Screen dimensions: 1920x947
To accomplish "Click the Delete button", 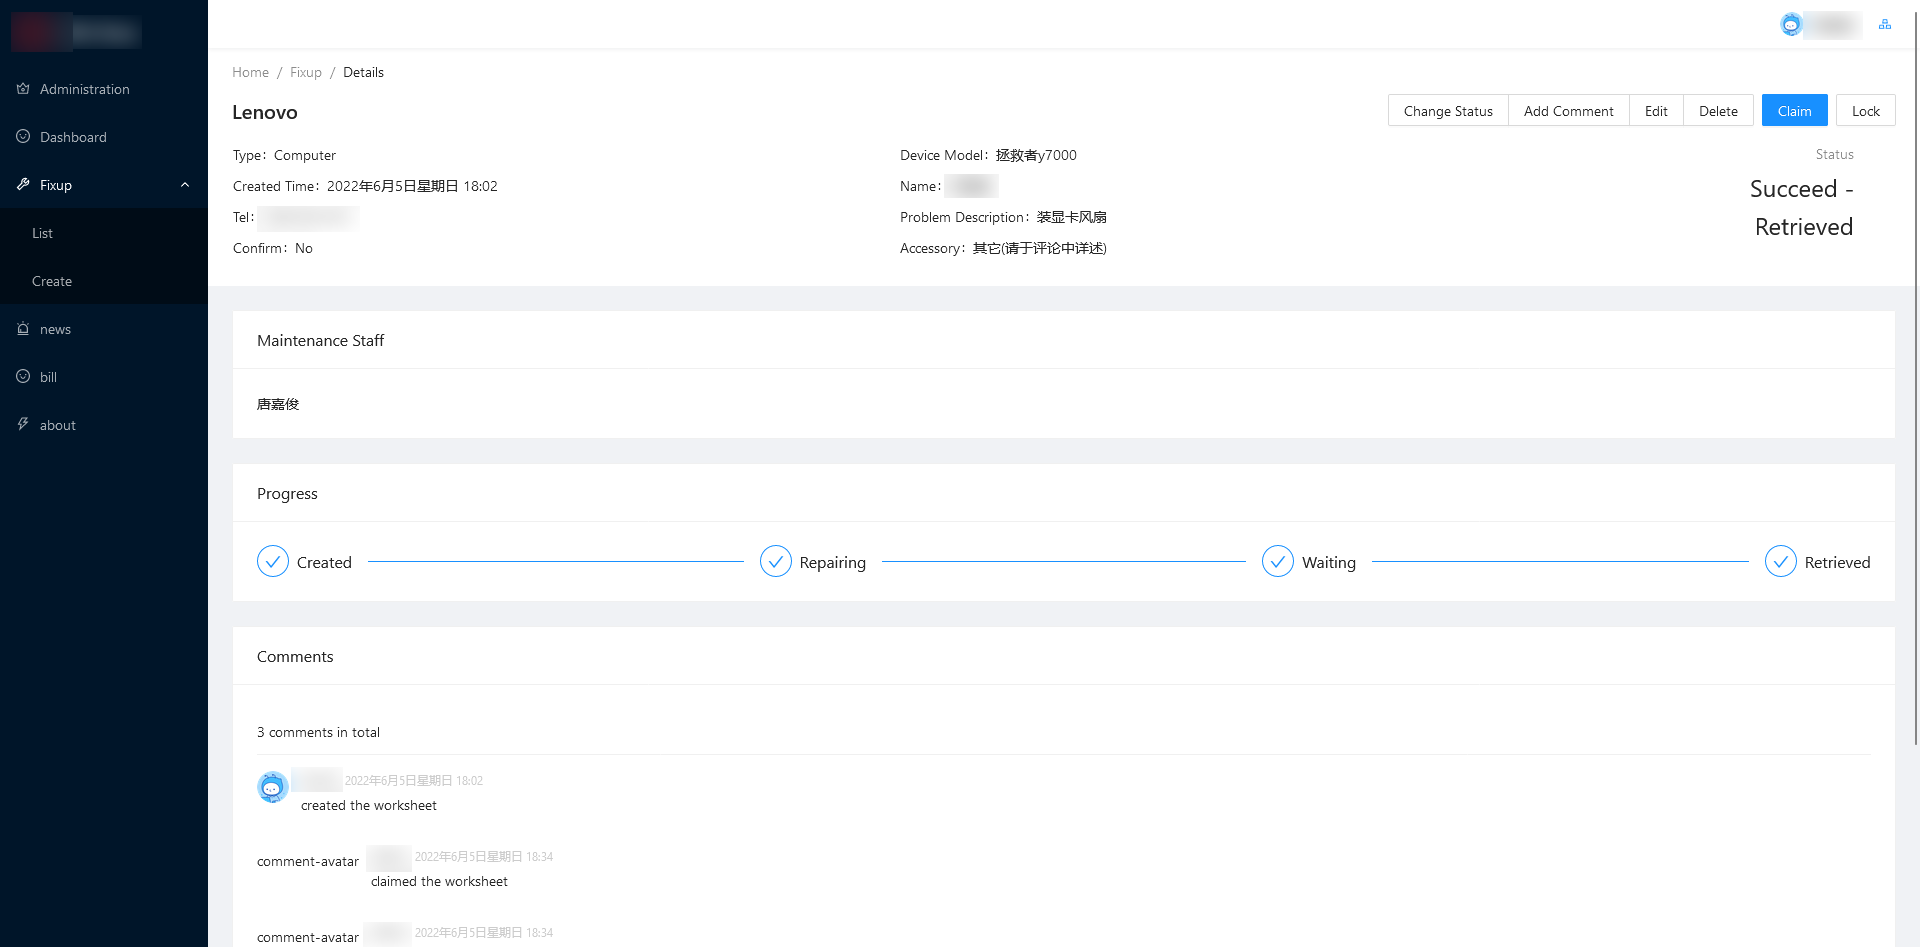I will [1718, 111].
